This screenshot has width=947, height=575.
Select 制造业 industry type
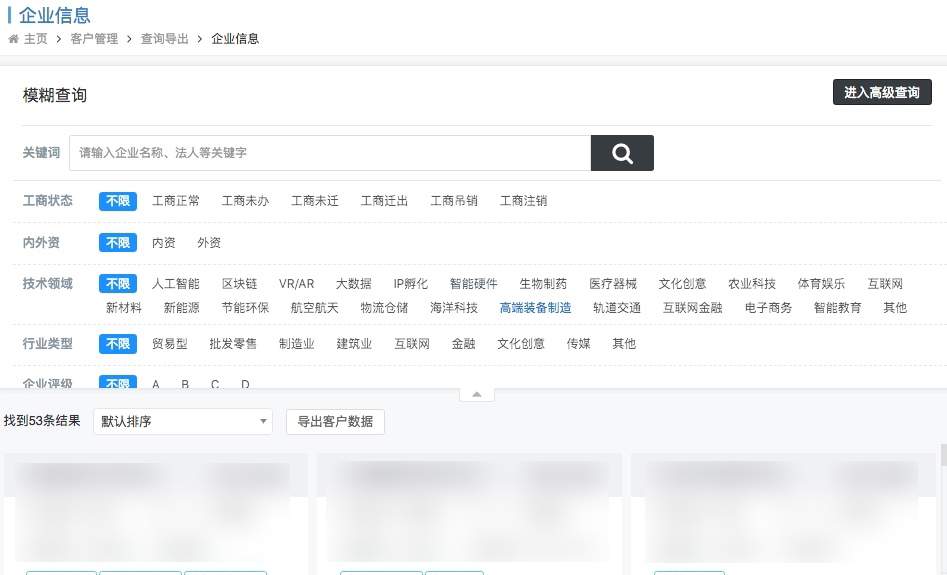coord(296,344)
